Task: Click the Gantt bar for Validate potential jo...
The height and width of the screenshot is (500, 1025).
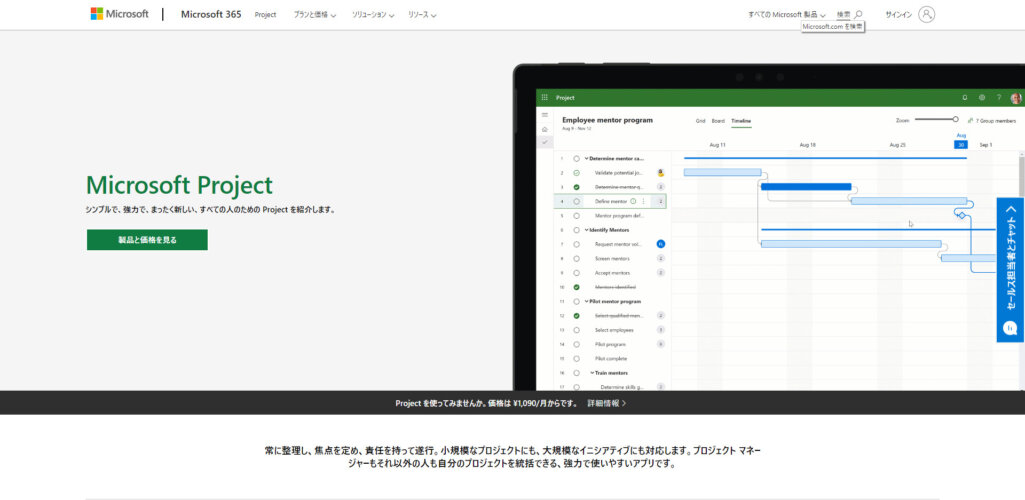Action: coord(722,173)
